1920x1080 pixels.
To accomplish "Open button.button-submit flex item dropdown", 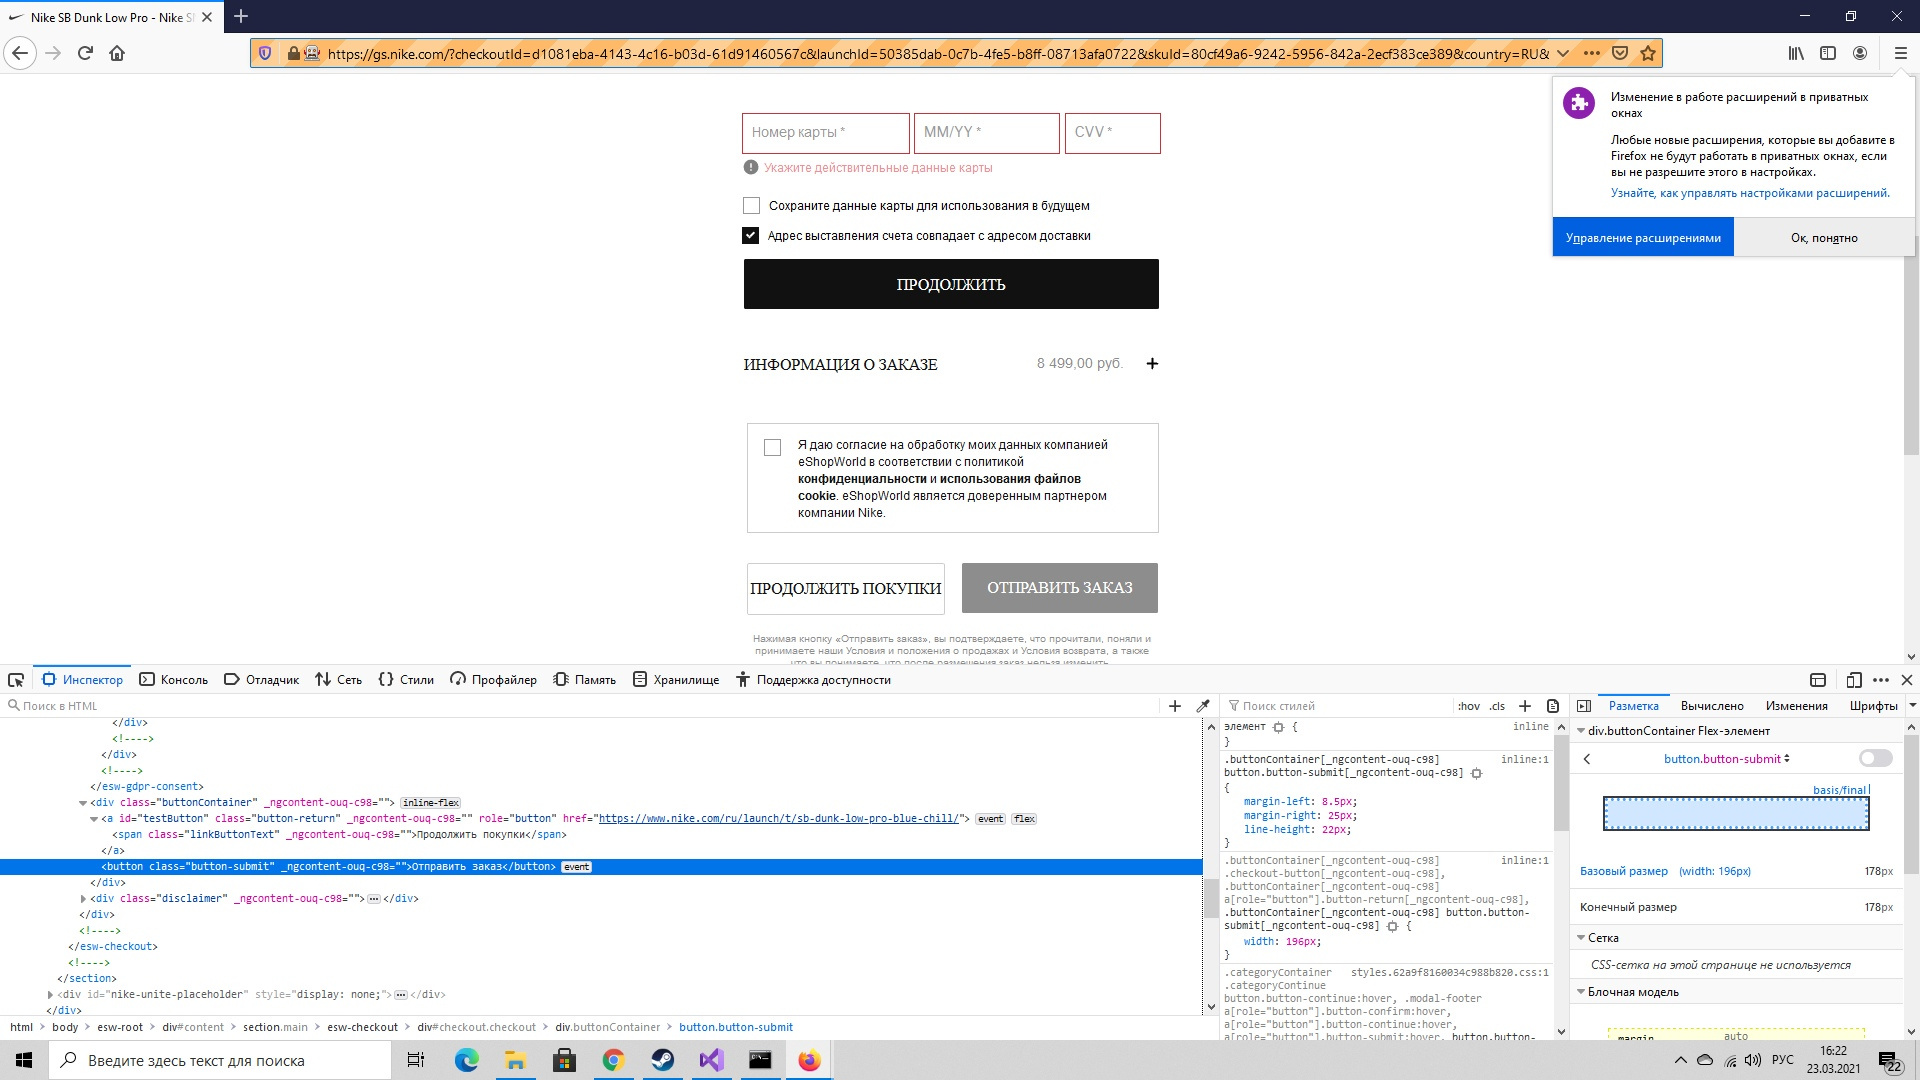I will 1727,759.
